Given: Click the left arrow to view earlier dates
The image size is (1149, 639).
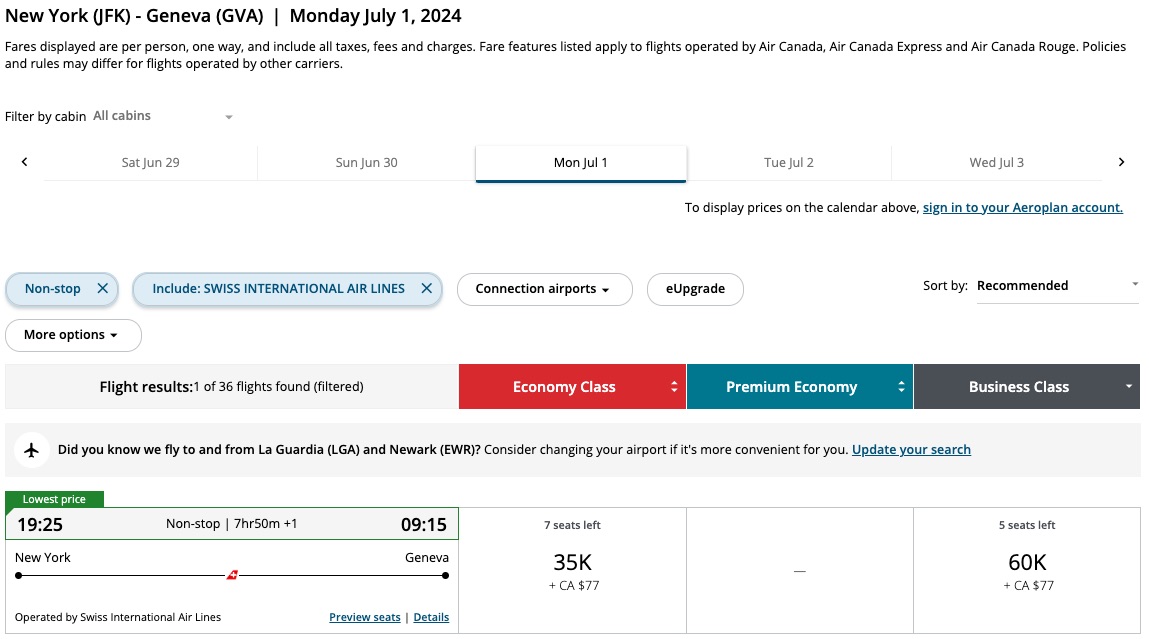Looking at the screenshot, I should (24, 161).
